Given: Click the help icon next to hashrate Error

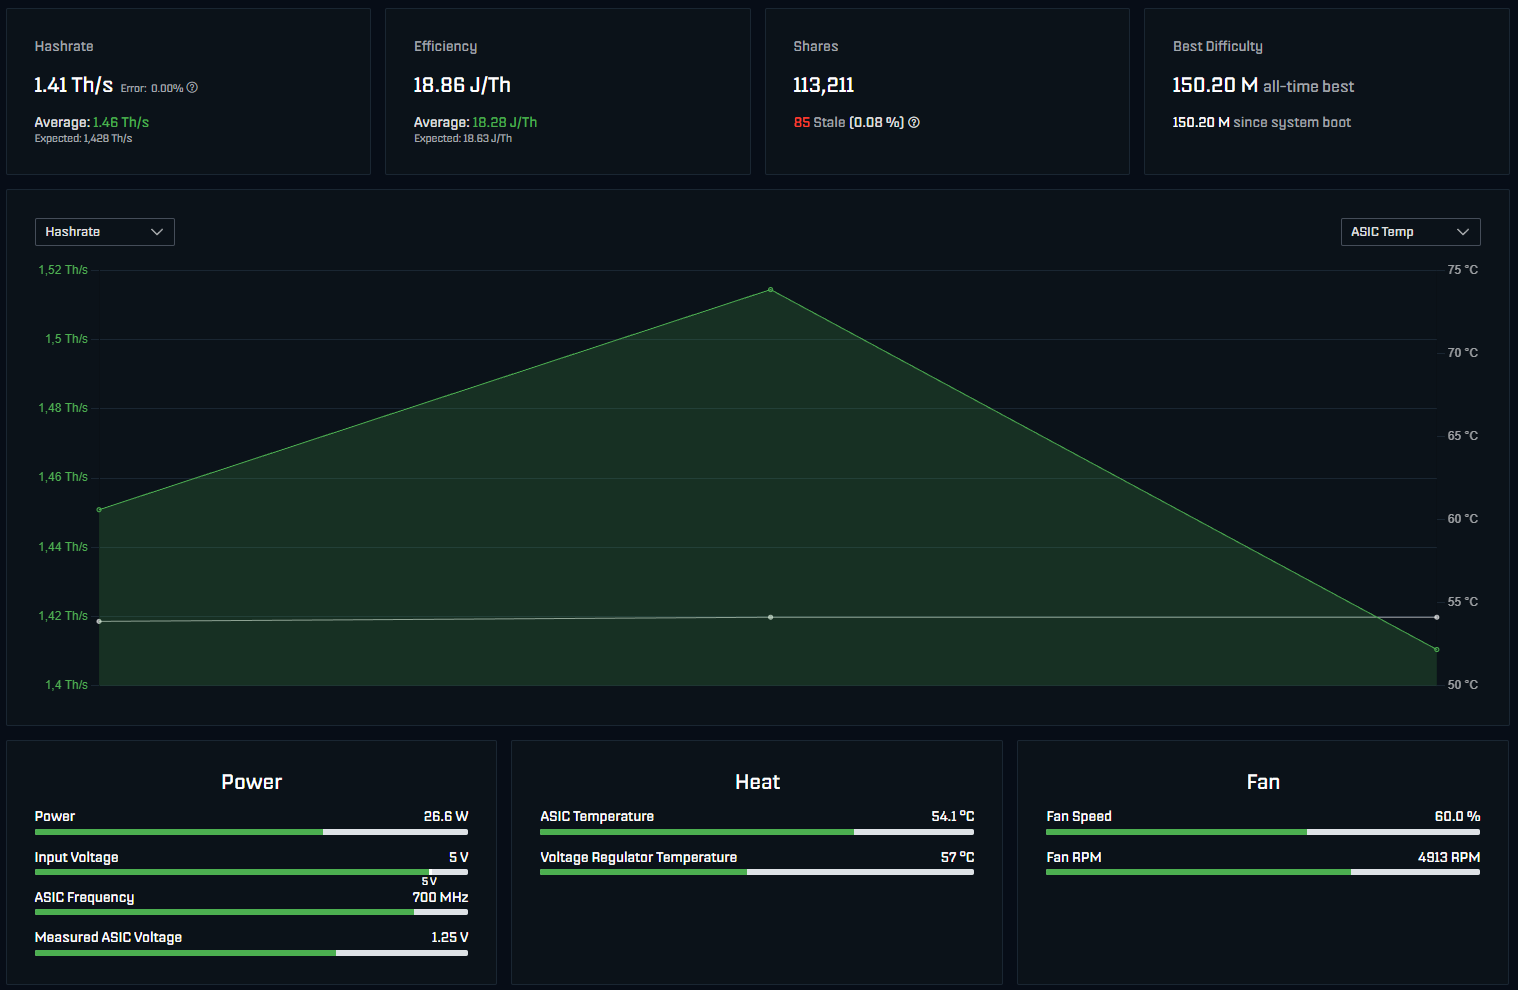Looking at the screenshot, I should (x=192, y=88).
